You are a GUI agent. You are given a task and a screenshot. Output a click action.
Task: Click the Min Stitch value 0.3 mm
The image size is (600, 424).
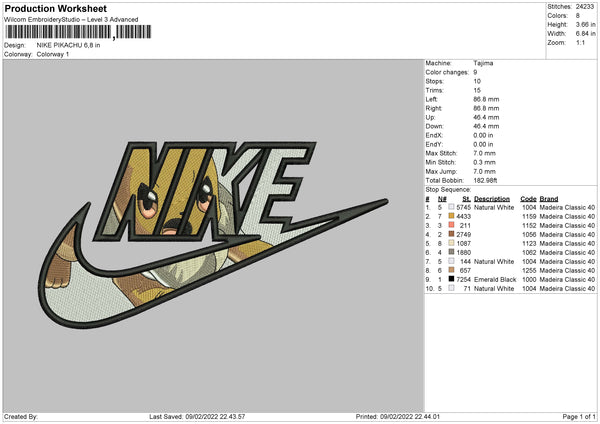coord(484,162)
